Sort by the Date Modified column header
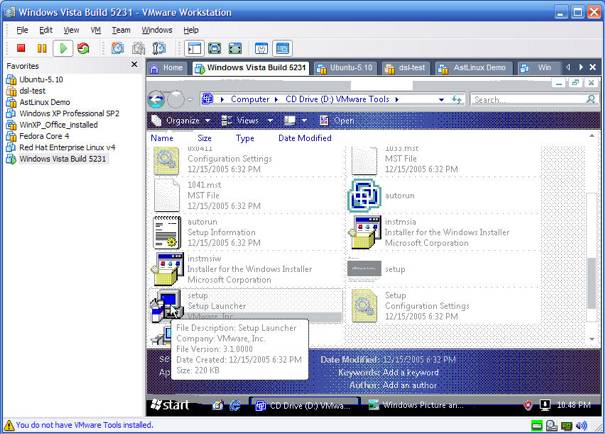Image resolution: width=605 pixels, height=434 pixels. tap(305, 138)
